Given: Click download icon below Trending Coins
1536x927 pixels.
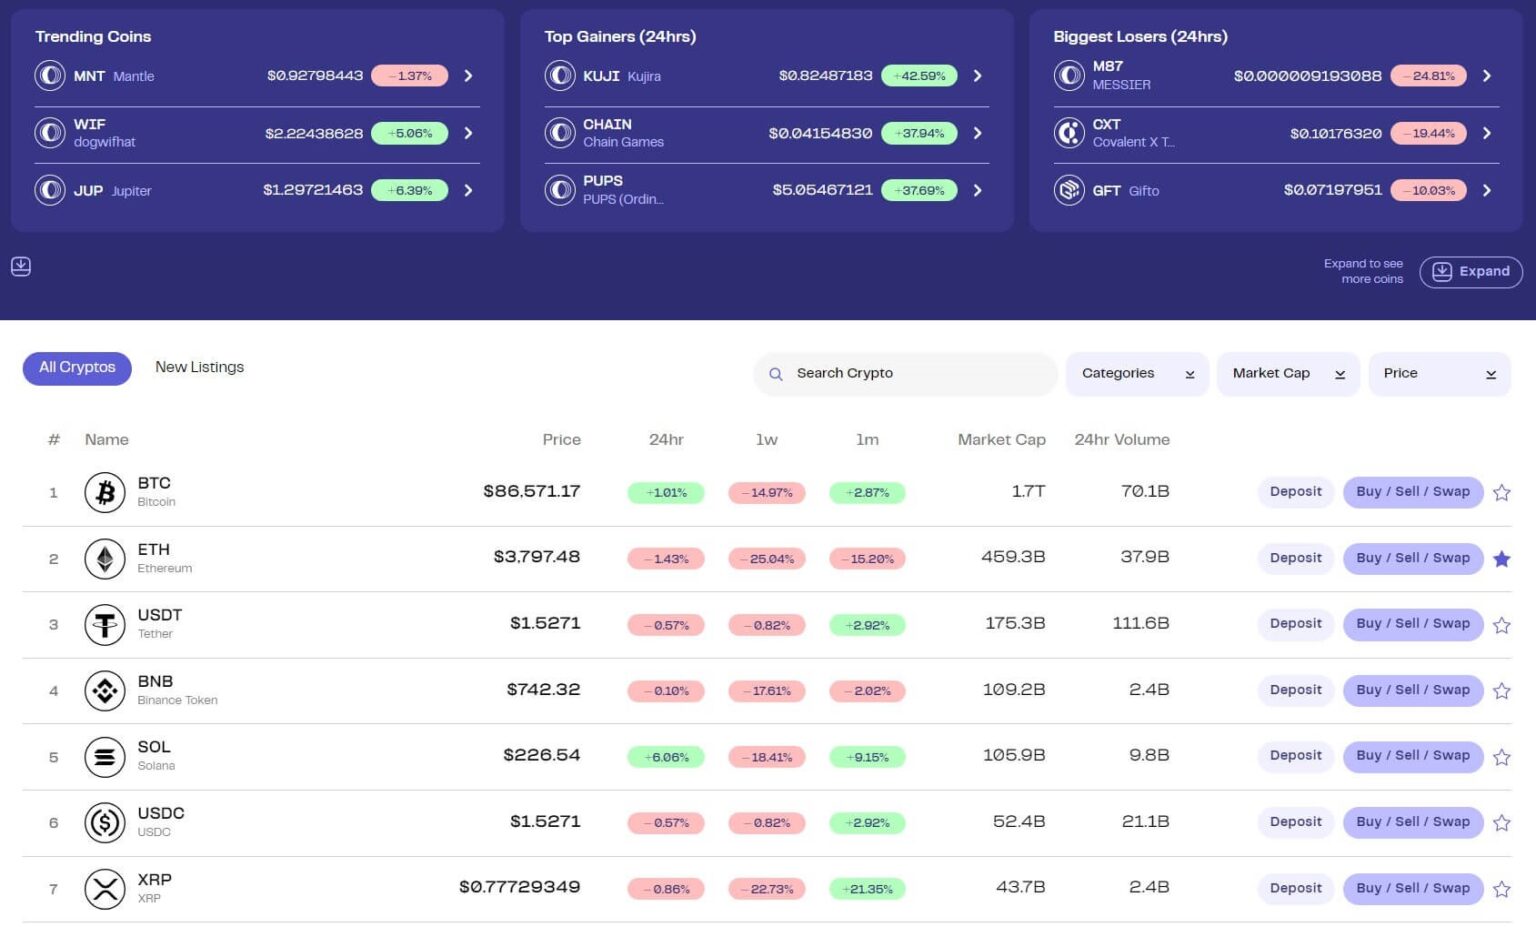Looking at the screenshot, I should pos(21,266).
